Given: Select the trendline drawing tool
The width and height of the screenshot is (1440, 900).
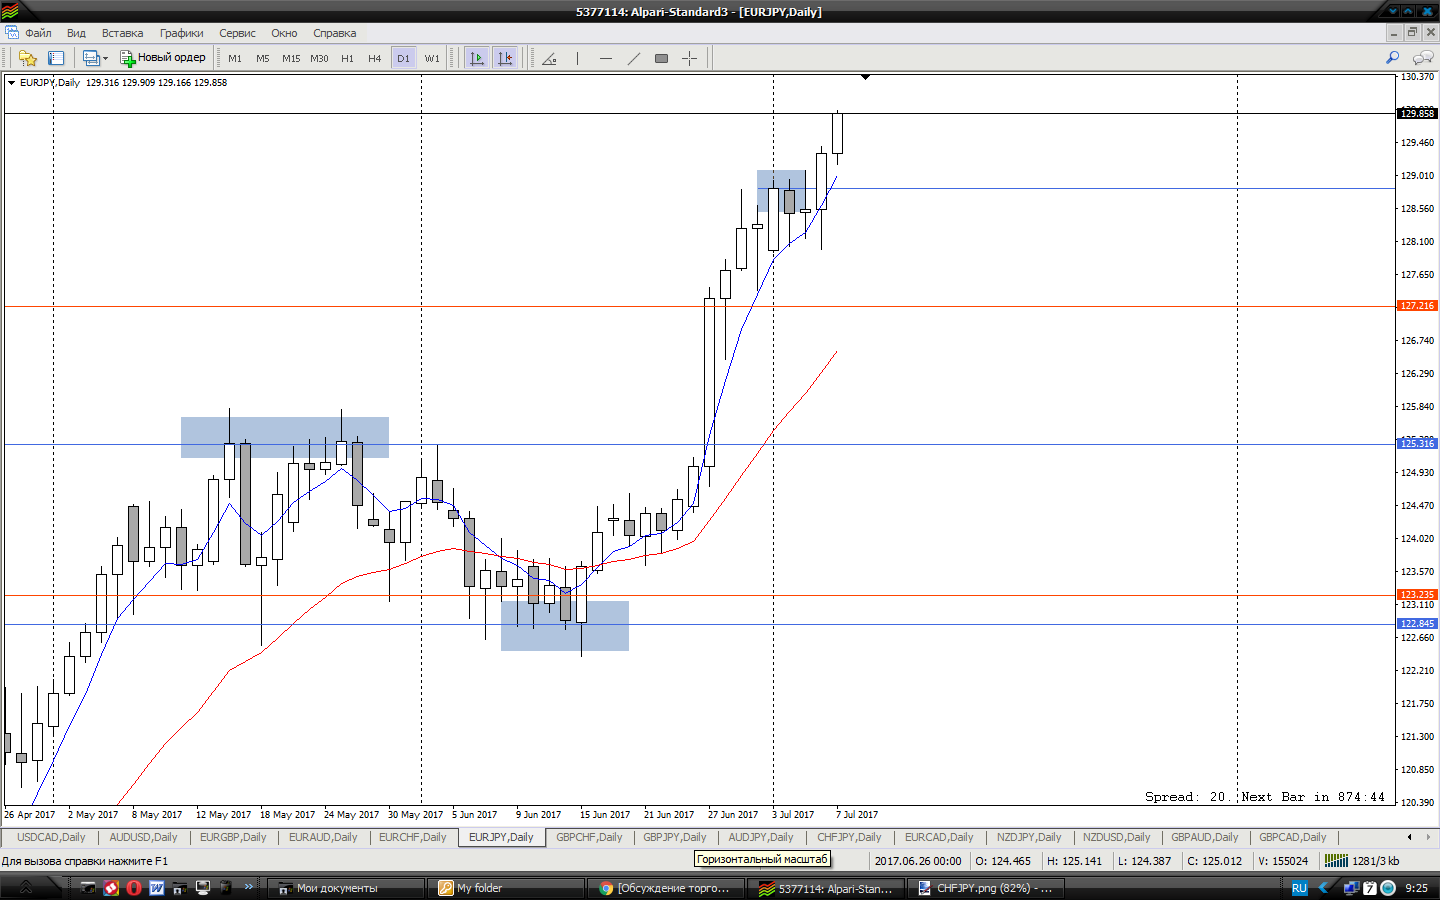Looking at the screenshot, I should [633, 58].
